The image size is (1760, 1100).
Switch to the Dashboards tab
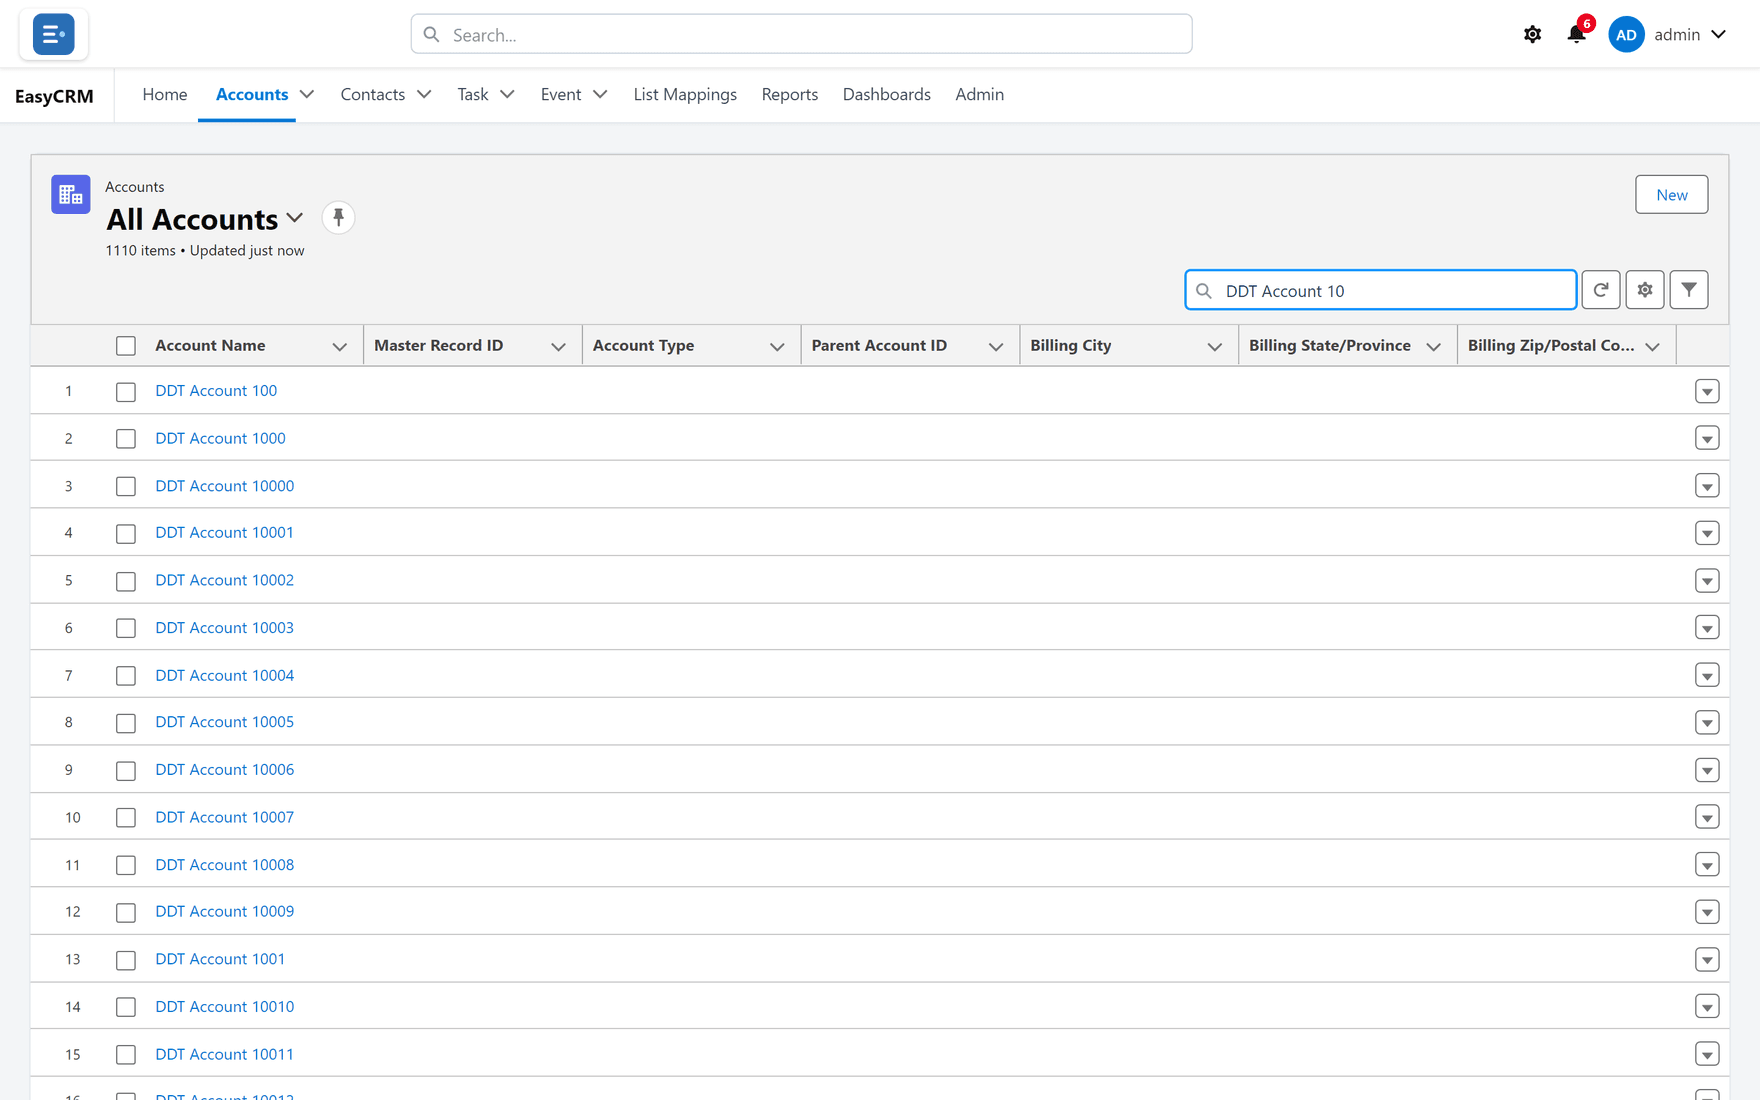[x=886, y=94]
